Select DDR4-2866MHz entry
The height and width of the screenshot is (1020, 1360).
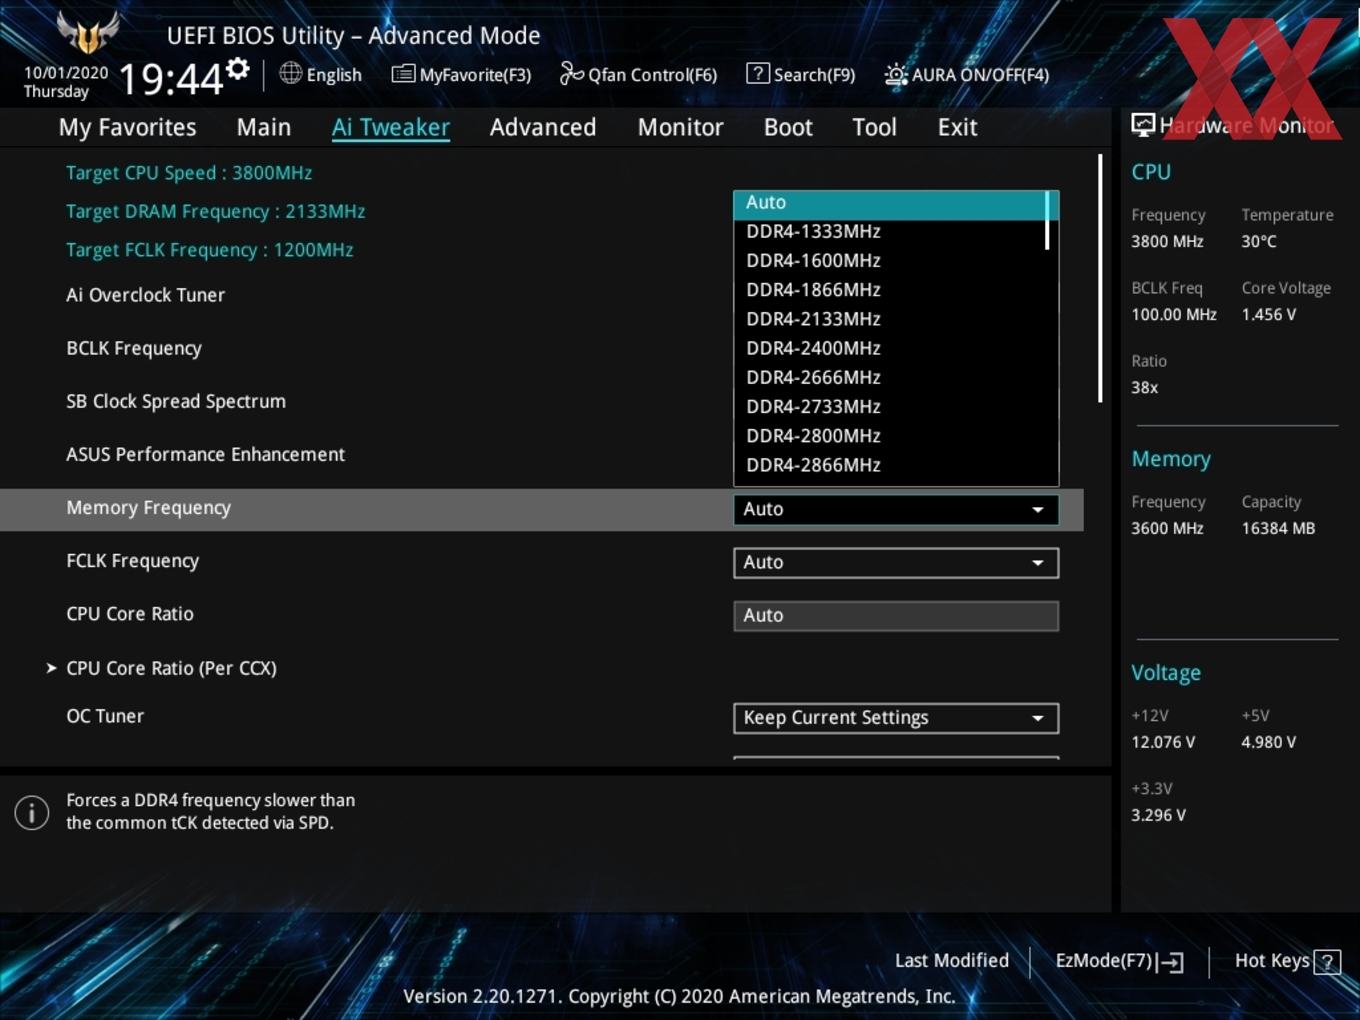click(x=890, y=465)
